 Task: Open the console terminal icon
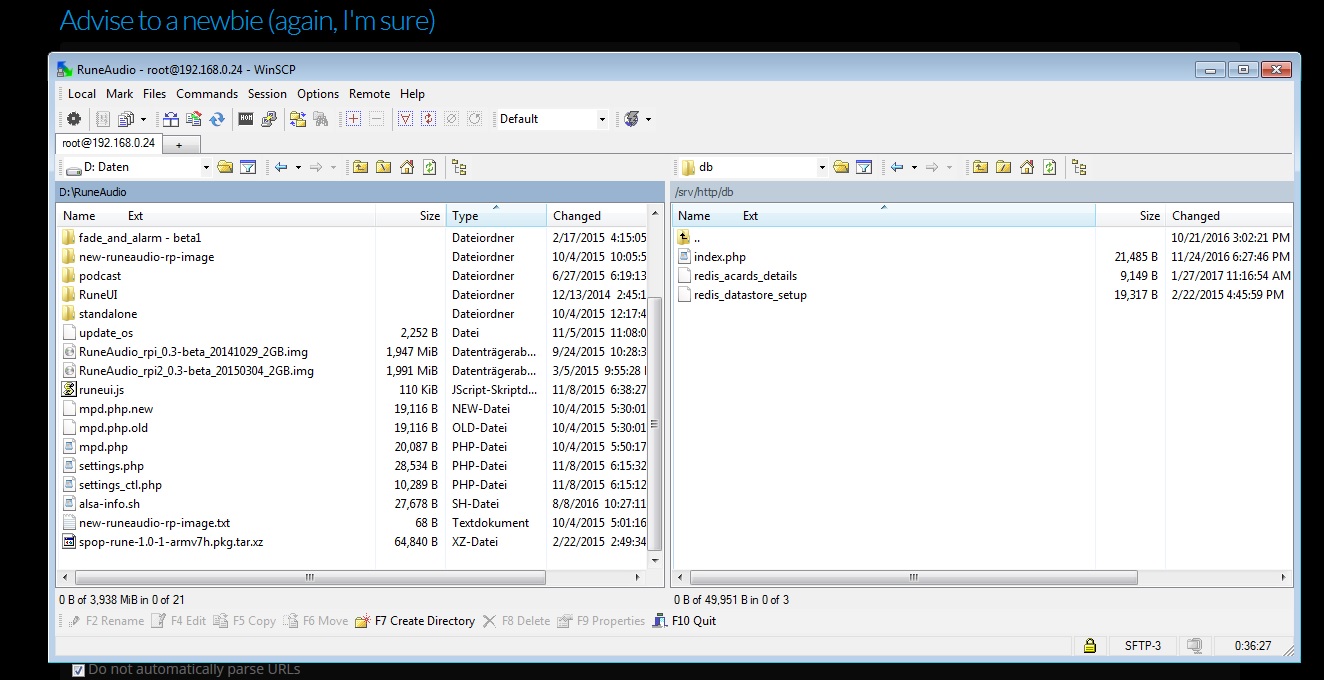[246, 119]
